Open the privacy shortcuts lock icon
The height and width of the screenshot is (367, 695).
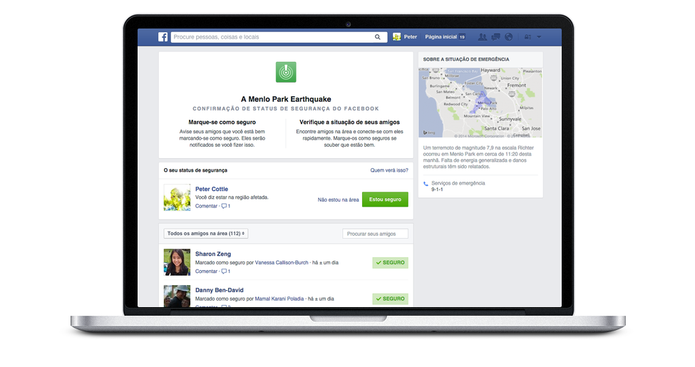pyautogui.click(x=527, y=37)
